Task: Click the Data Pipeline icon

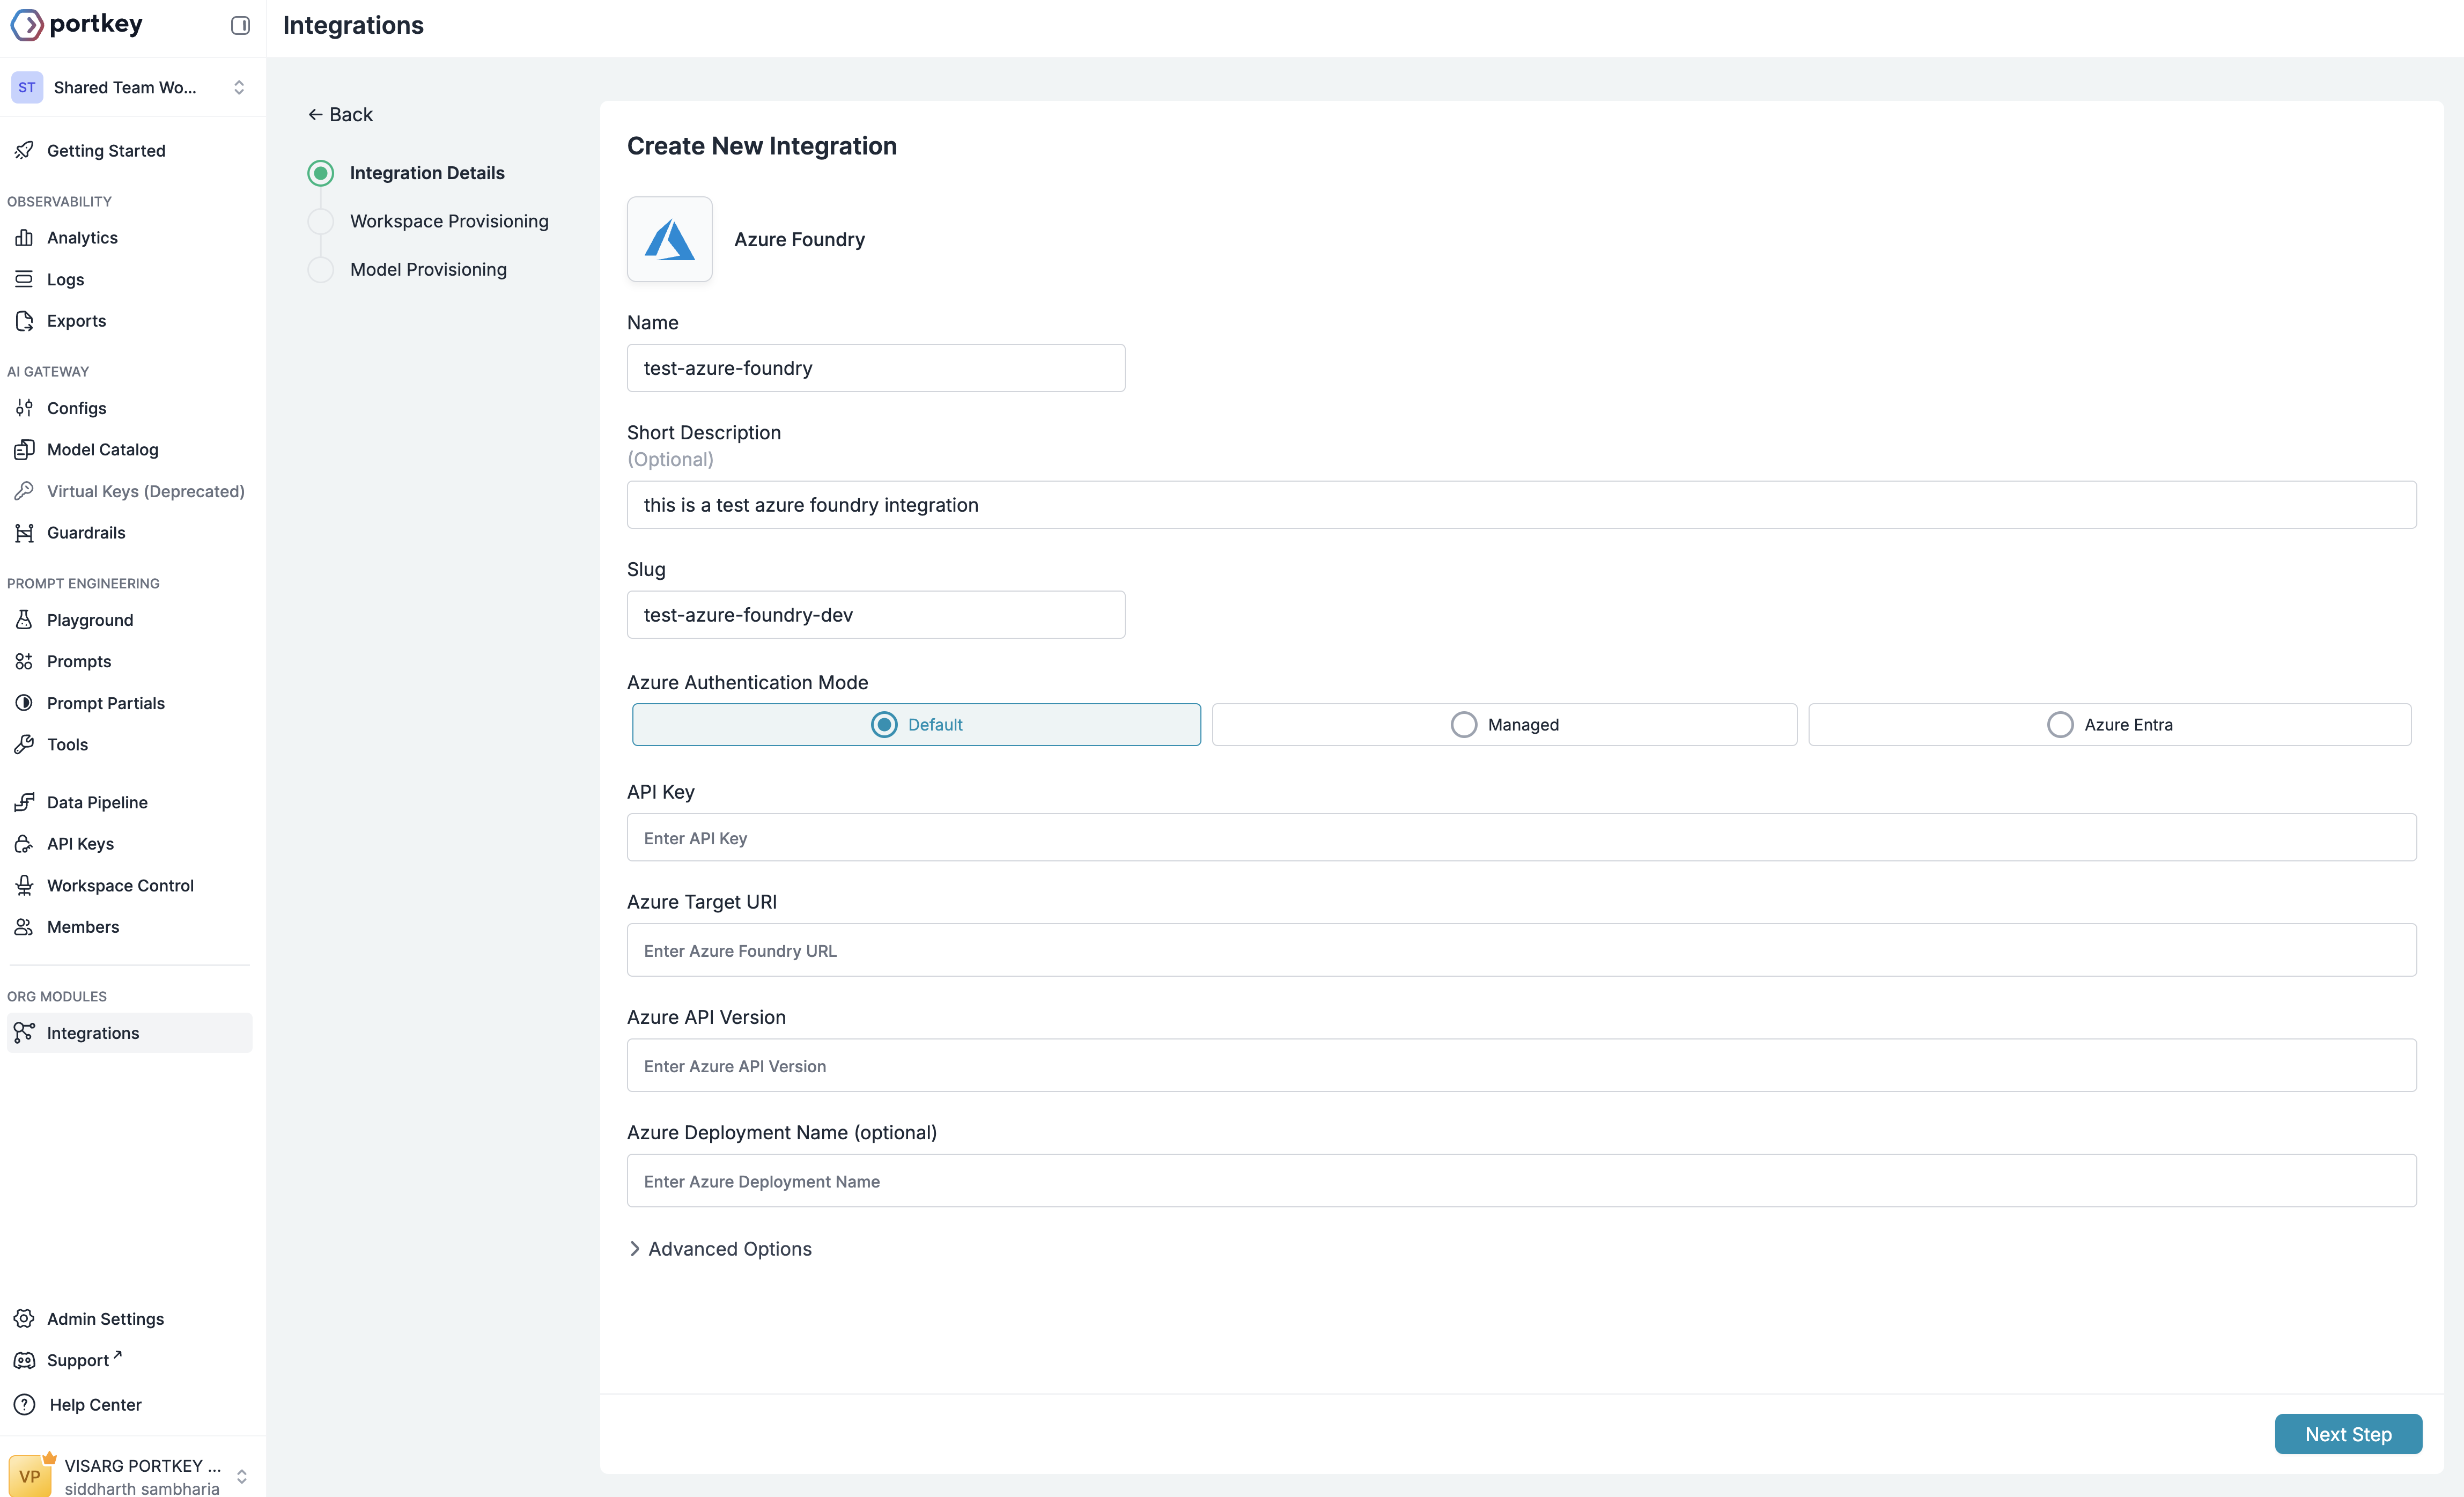Action: pyautogui.click(x=24, y=802)
